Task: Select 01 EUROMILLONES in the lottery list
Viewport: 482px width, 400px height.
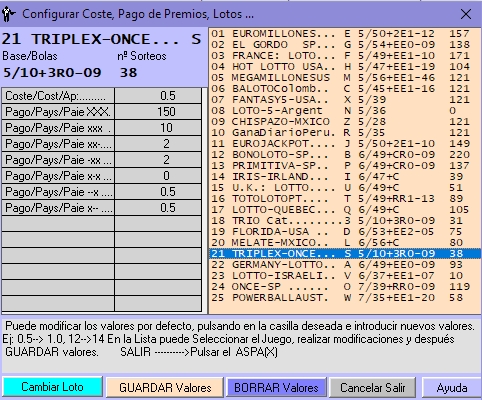Action: tap(345, 34)
